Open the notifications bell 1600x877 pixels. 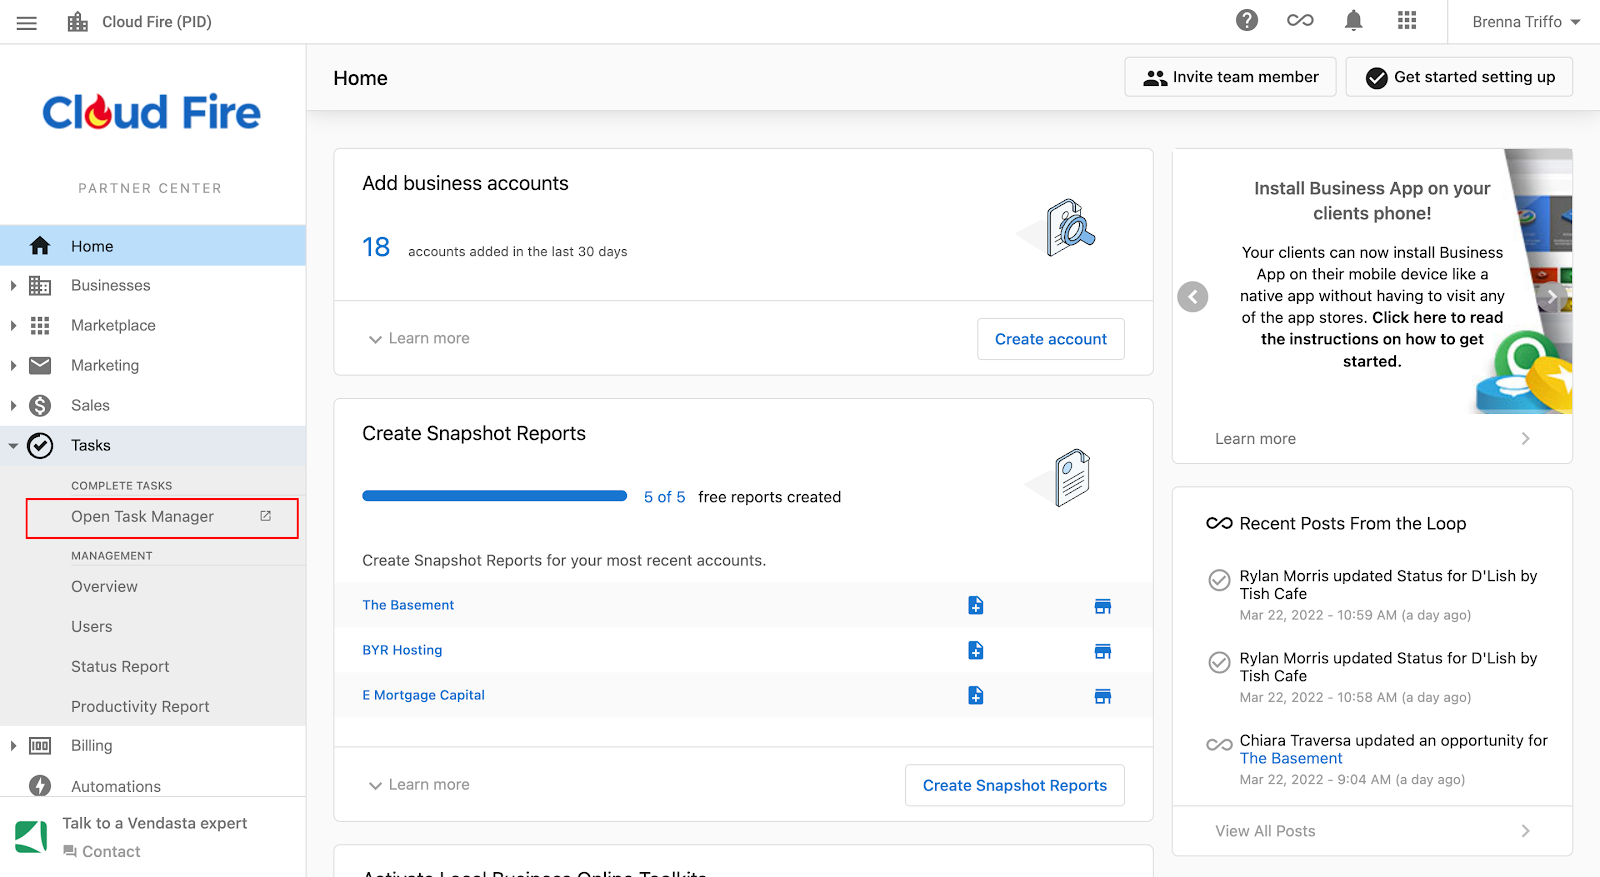[x=1354, y=20]
